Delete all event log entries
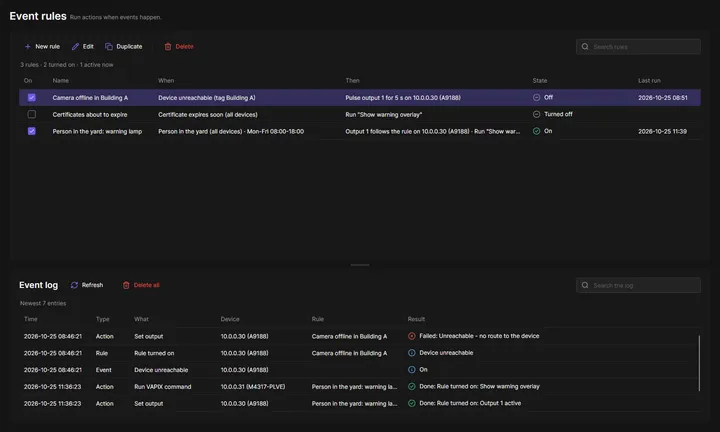Screen dimensions: 720x432 [141, 285]
